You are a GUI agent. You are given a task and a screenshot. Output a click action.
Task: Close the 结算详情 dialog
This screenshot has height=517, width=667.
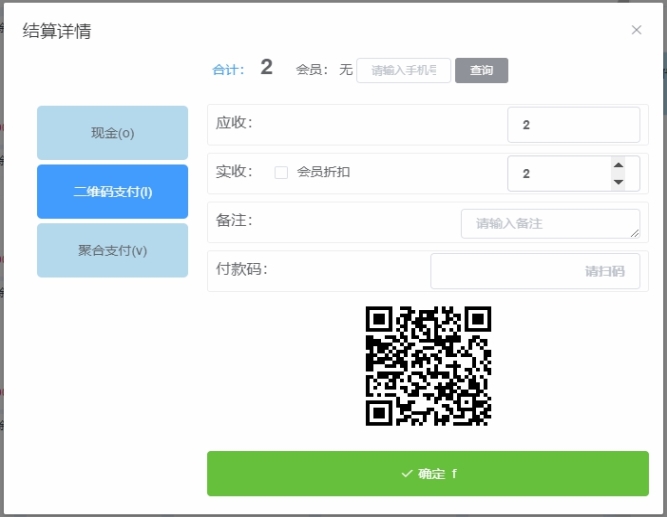click(x=636, y=30)
